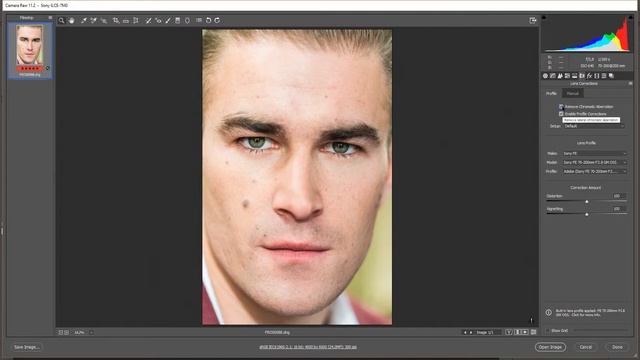Adjust the Distortion slider handle
This screenshot has width=640, height=360.
[x=587, y=202]
